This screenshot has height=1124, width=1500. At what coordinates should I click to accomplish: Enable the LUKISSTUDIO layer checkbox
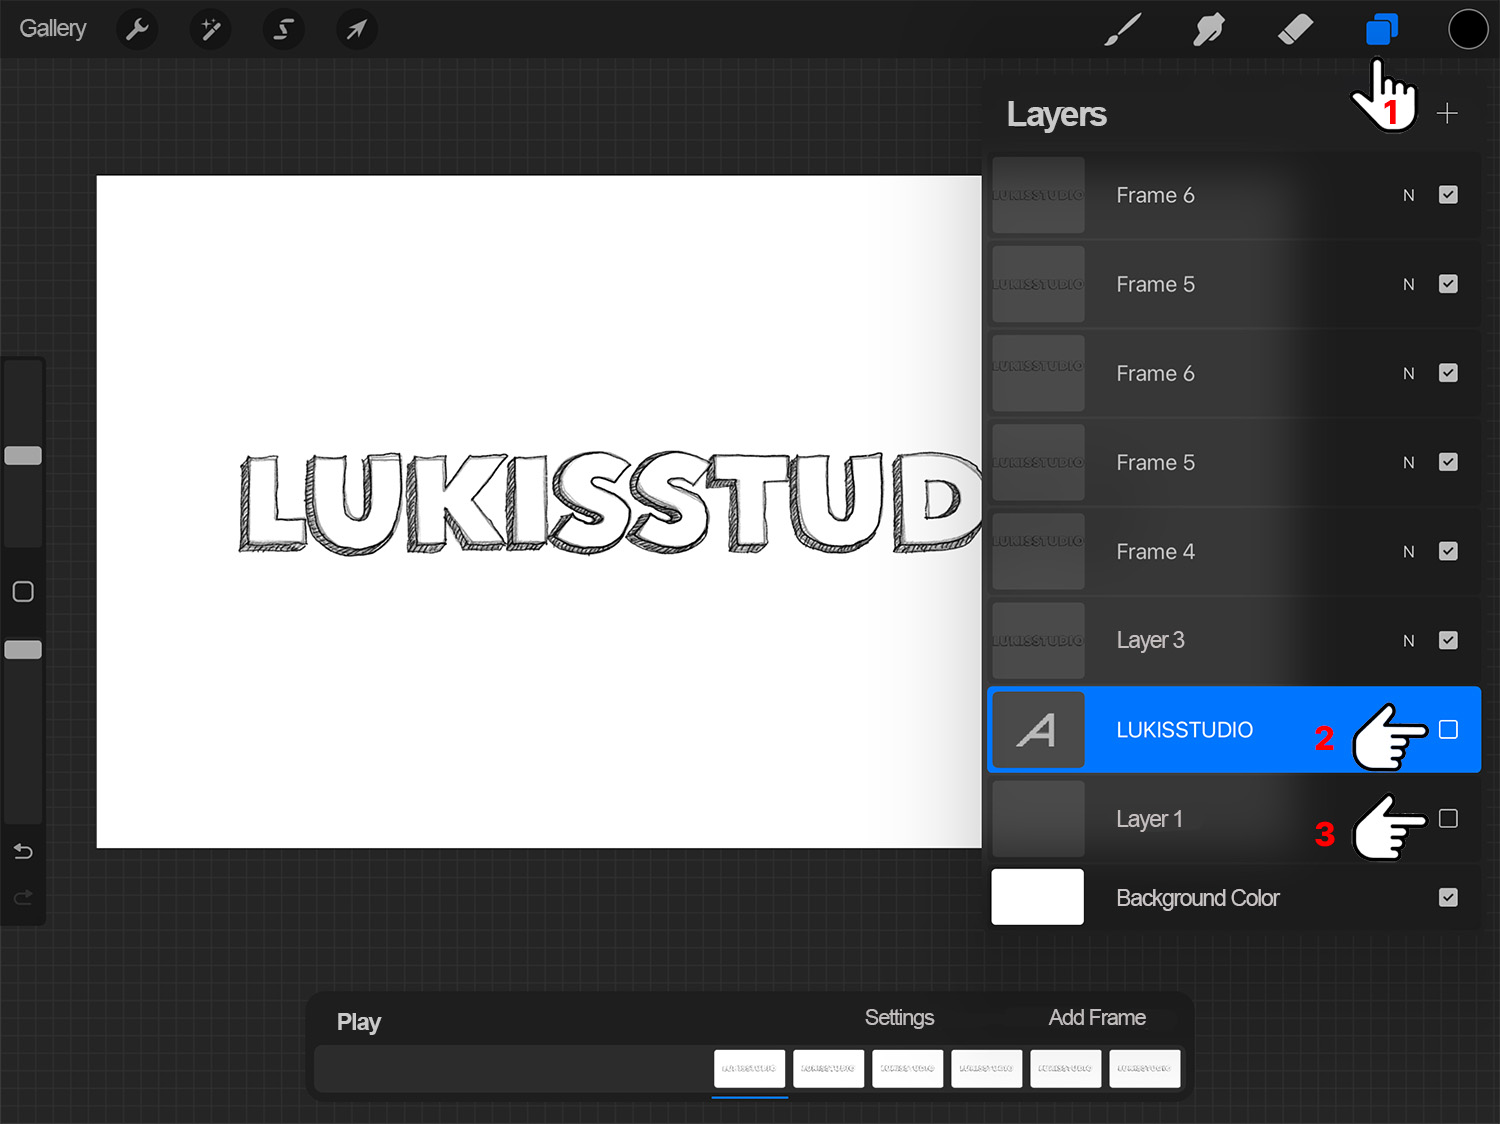(x=1448, y=729)
